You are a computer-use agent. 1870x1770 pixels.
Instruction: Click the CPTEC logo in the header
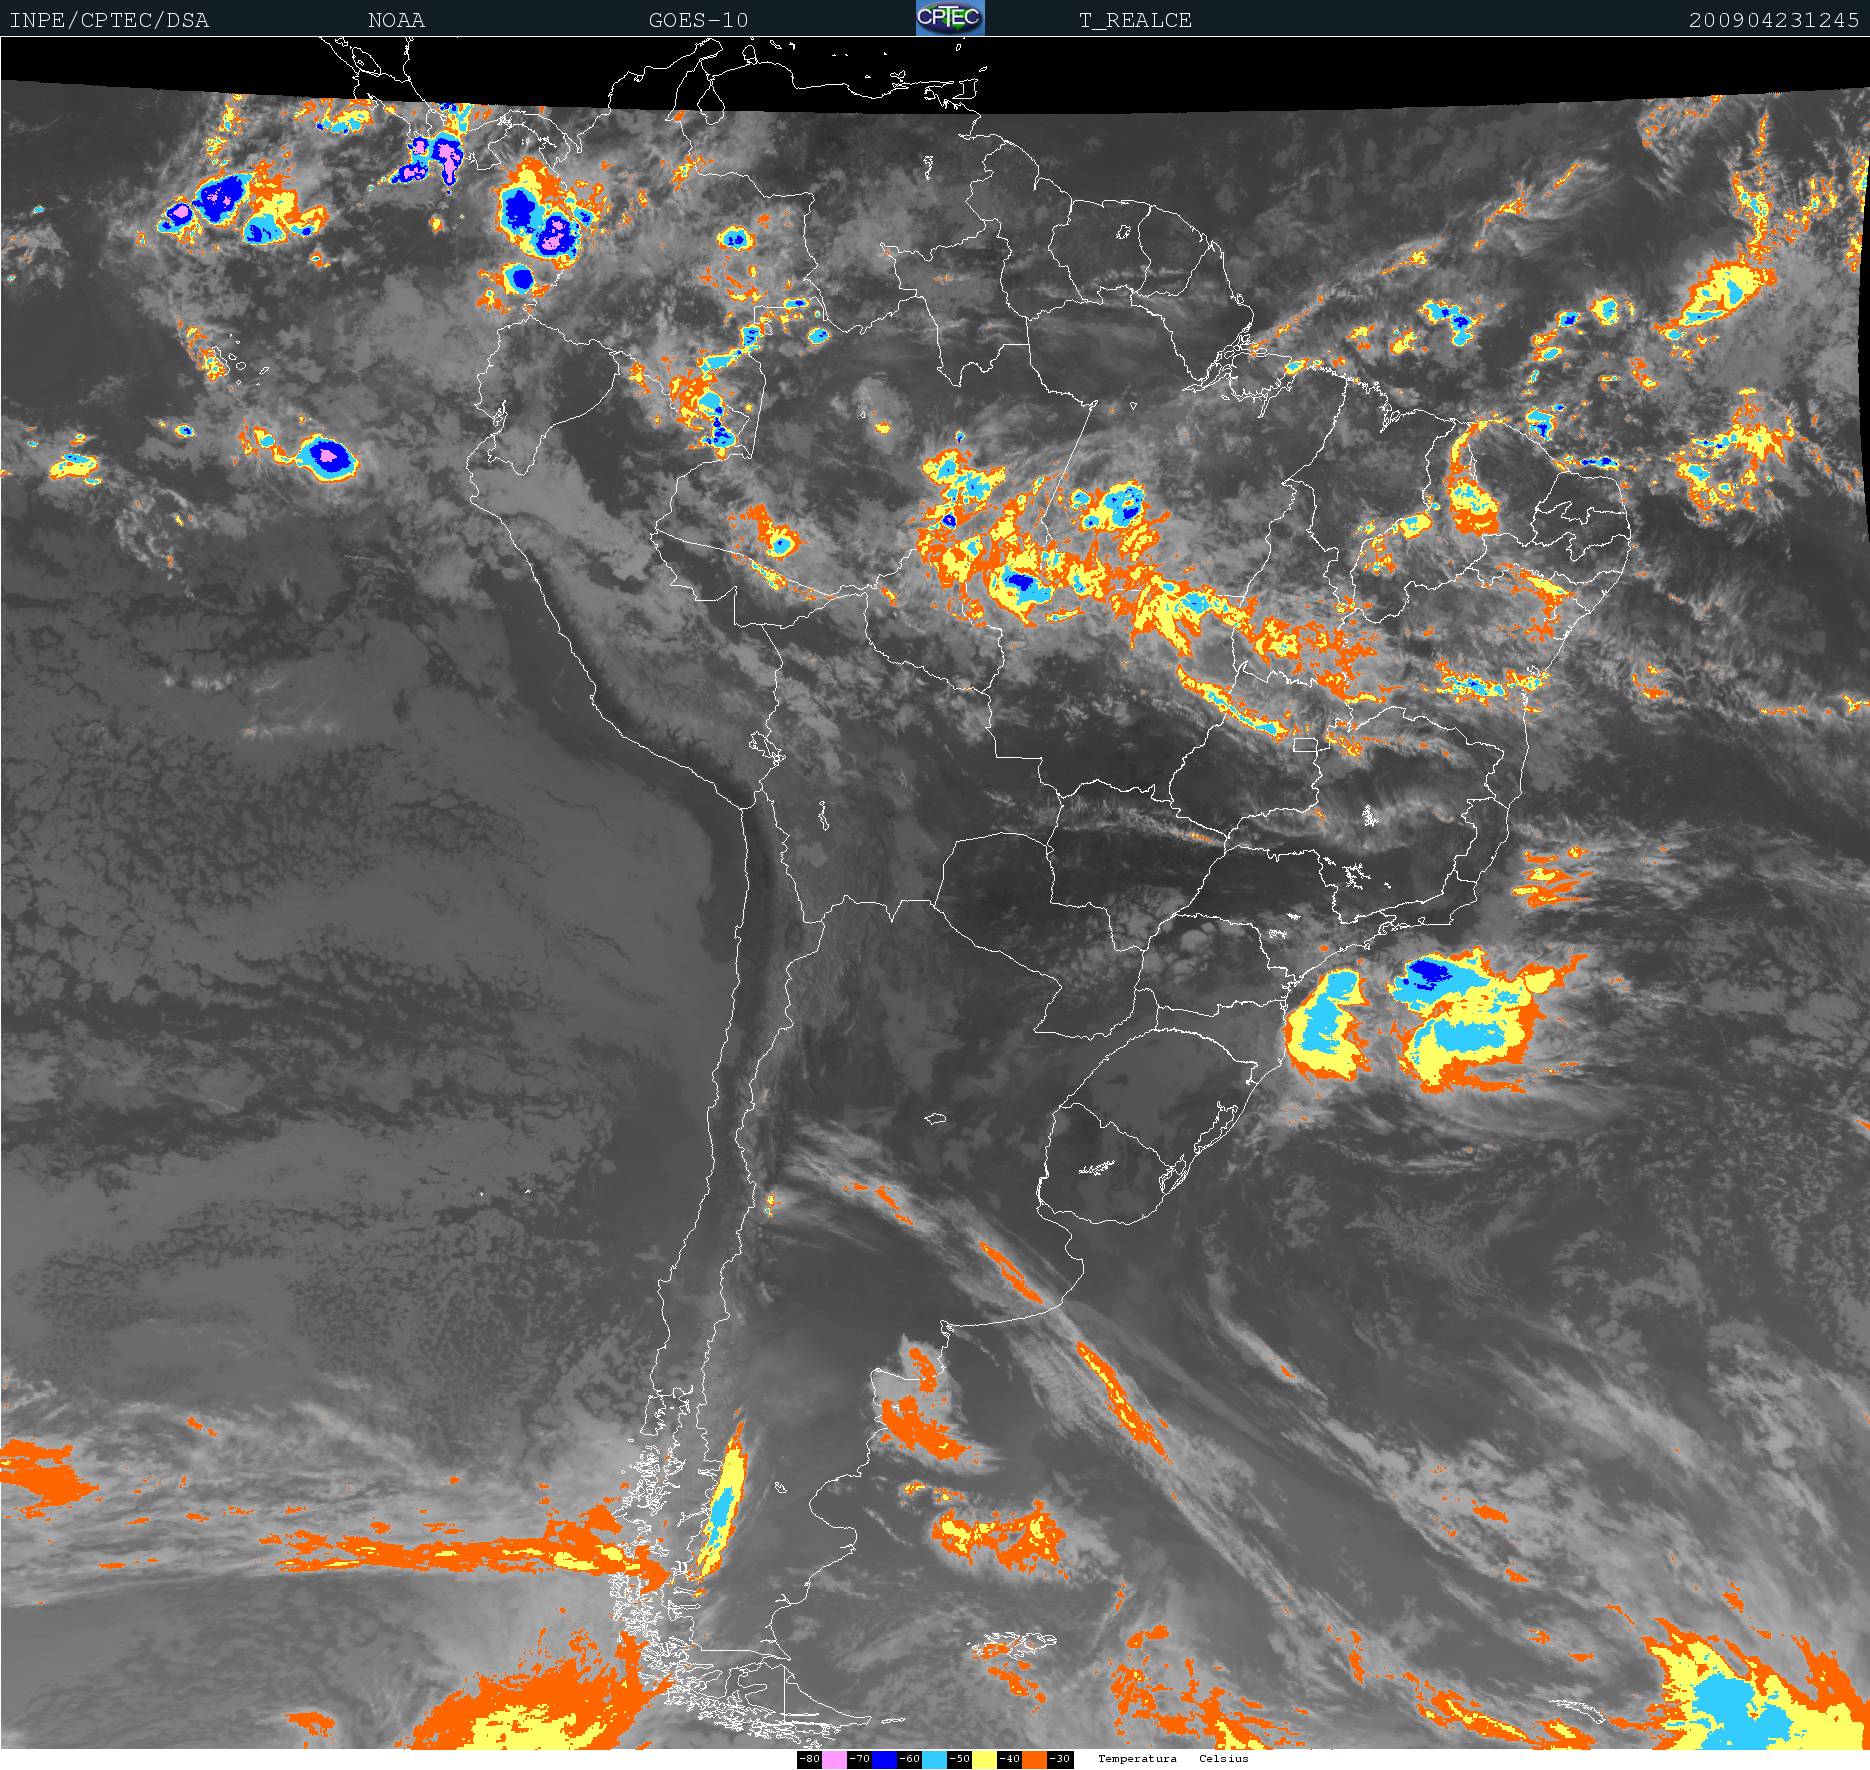(950, 18)
